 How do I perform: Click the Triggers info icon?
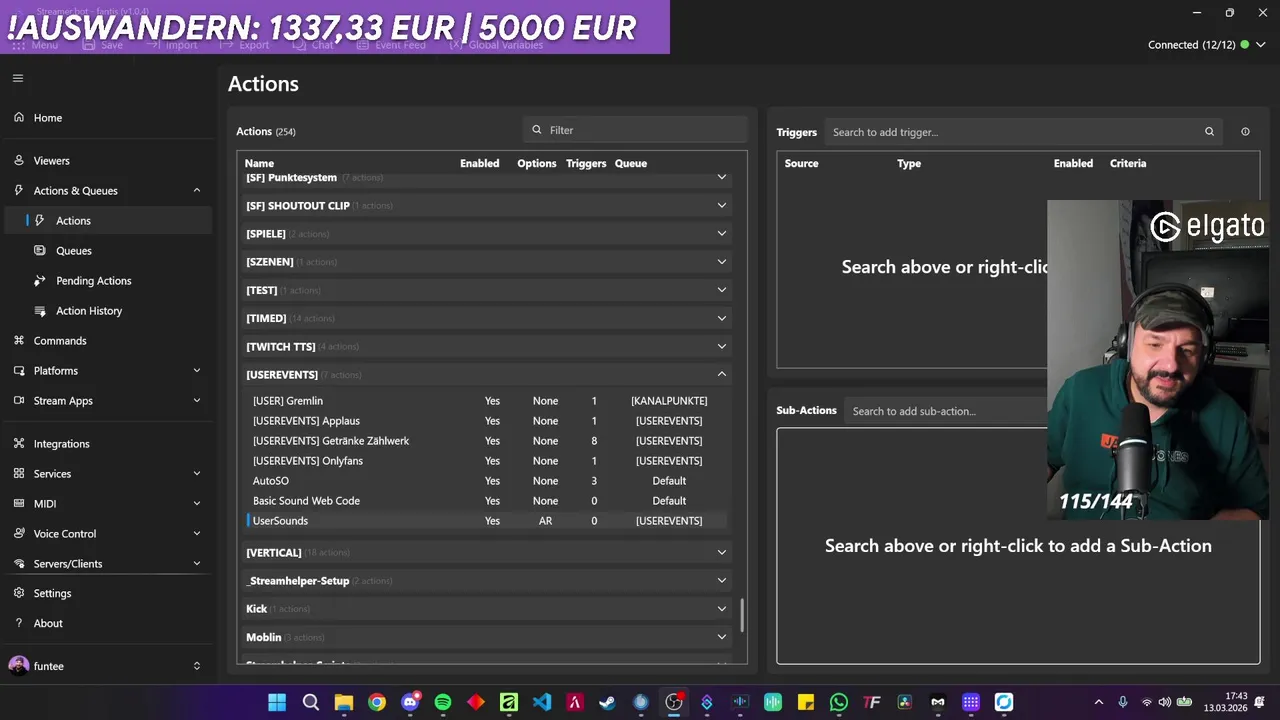[1245, 131]
